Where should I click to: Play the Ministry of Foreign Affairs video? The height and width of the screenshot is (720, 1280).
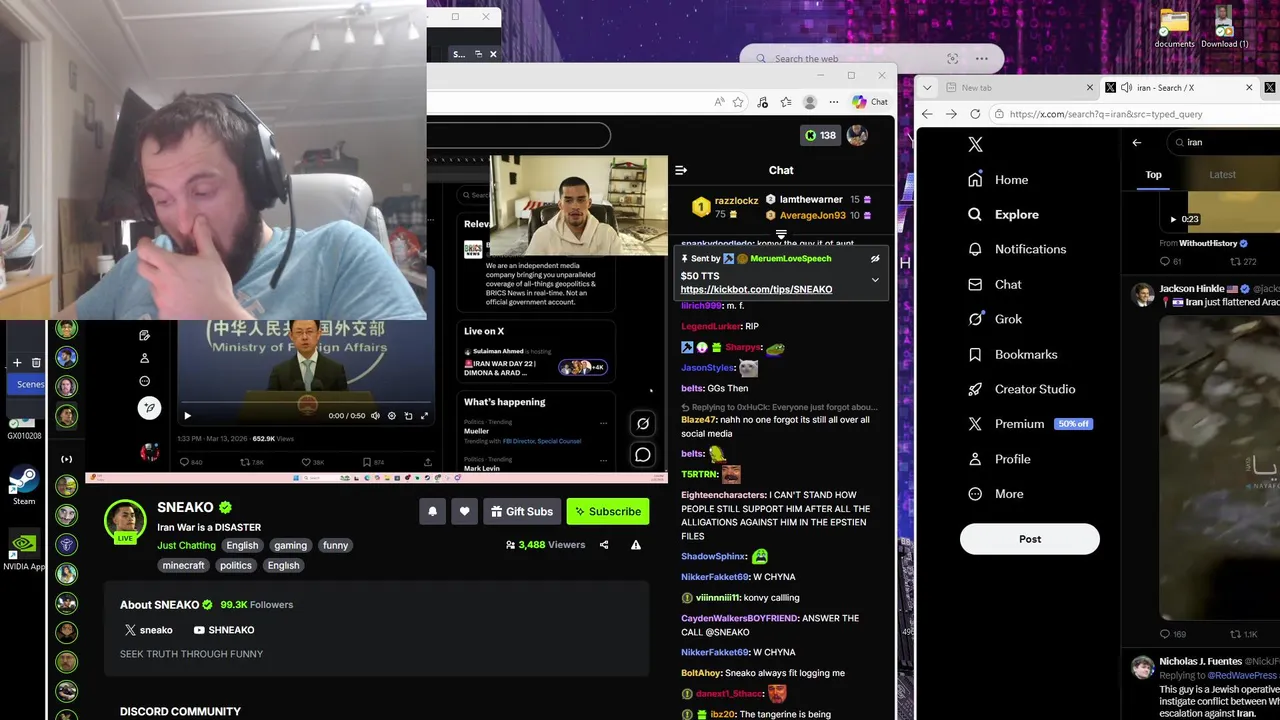(x=187, y=415)
